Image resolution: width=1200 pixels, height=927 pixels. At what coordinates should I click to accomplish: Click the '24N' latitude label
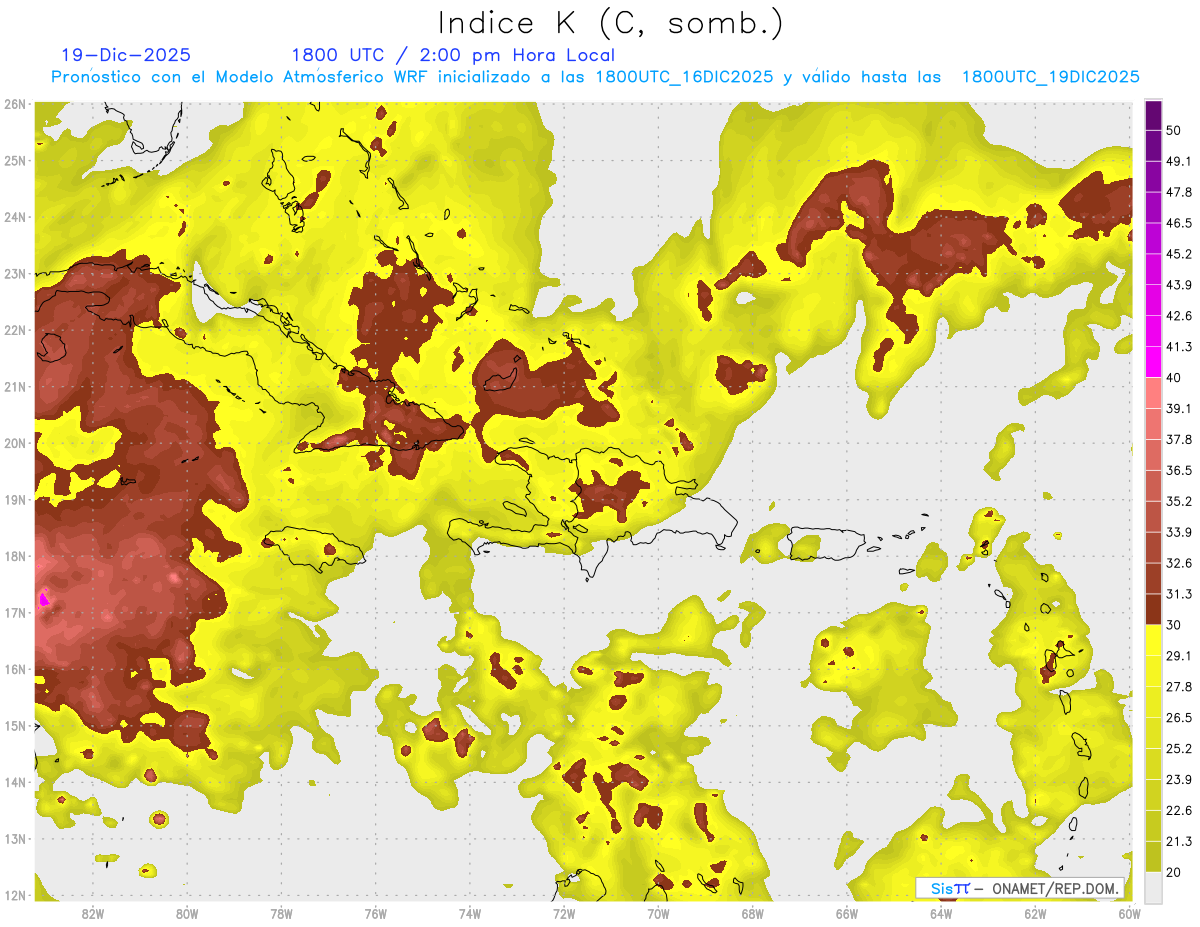point(15,217)
